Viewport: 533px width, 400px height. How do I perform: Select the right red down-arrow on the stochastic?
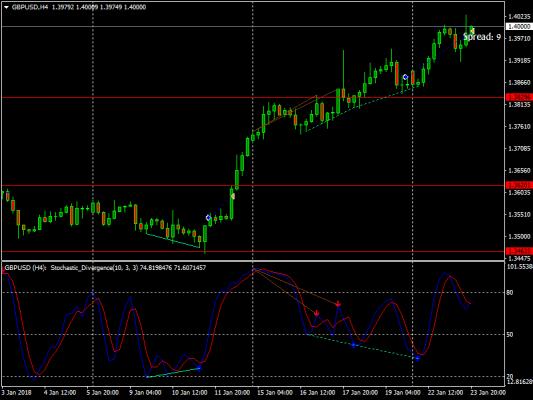click(x=338, y=303)
